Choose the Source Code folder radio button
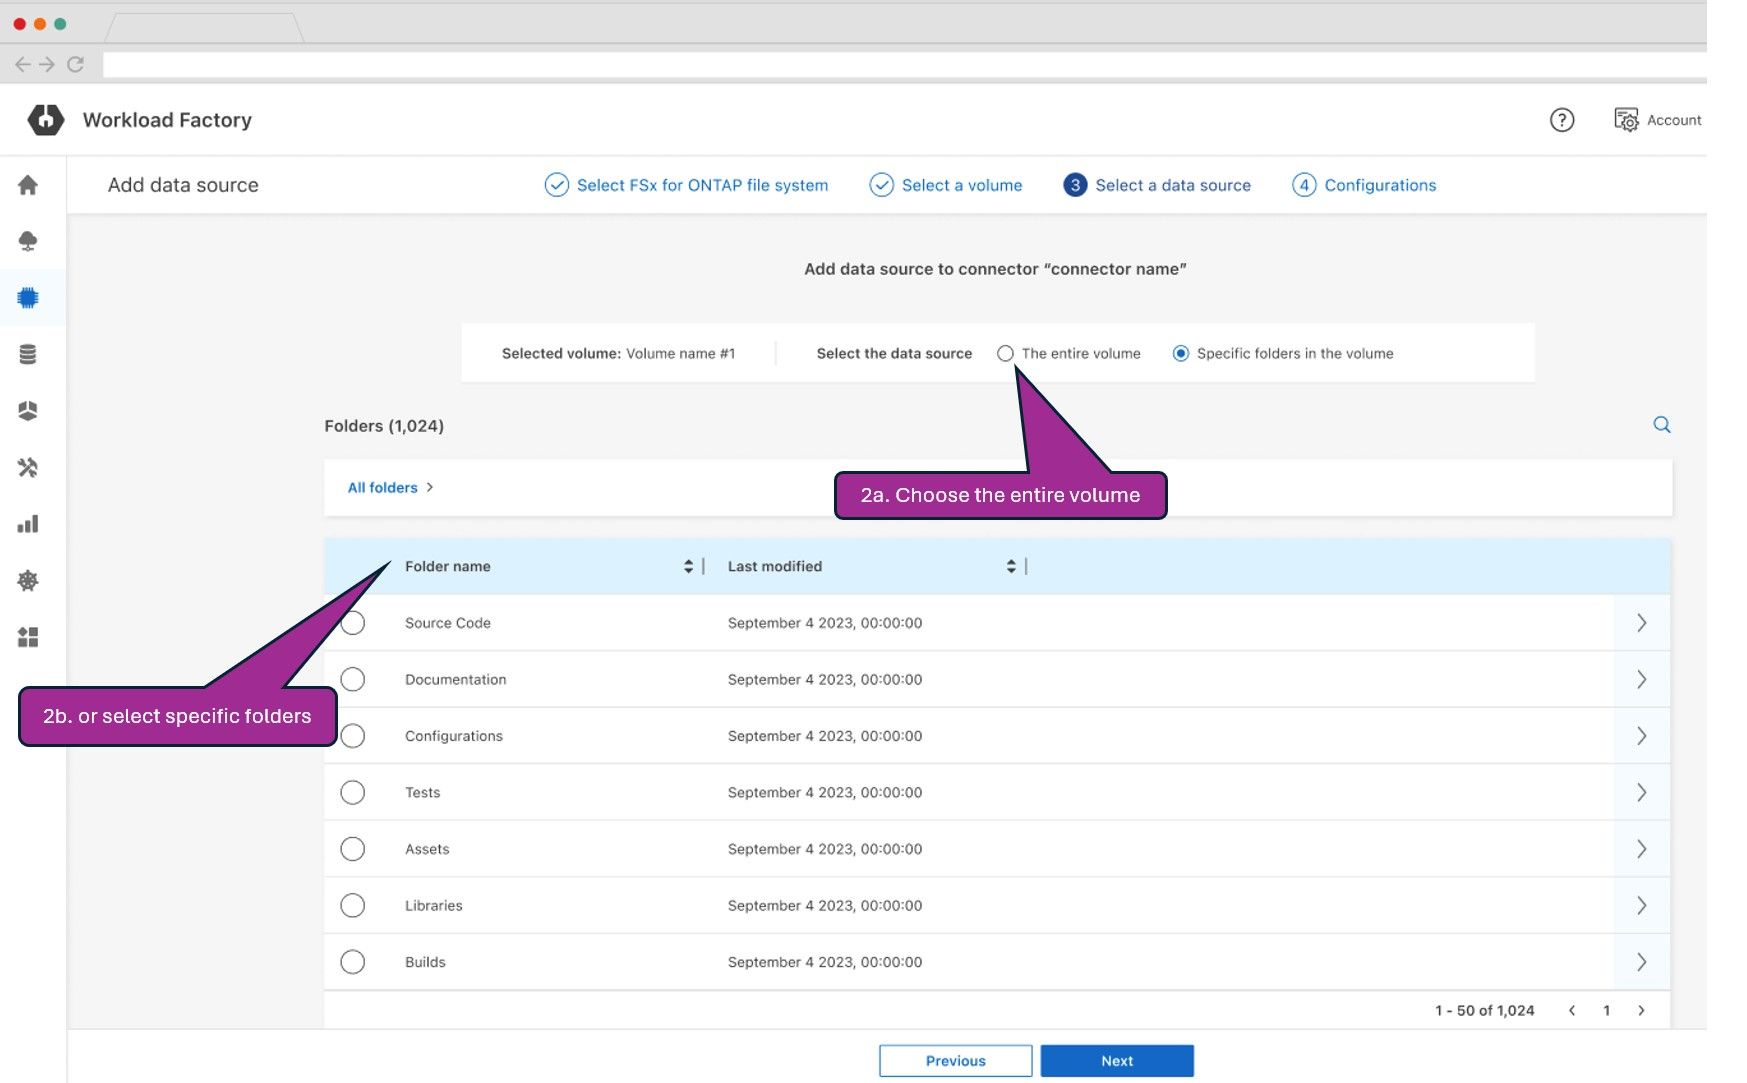This screenshot has width=1747, height=1083. [x=352, y=622]
